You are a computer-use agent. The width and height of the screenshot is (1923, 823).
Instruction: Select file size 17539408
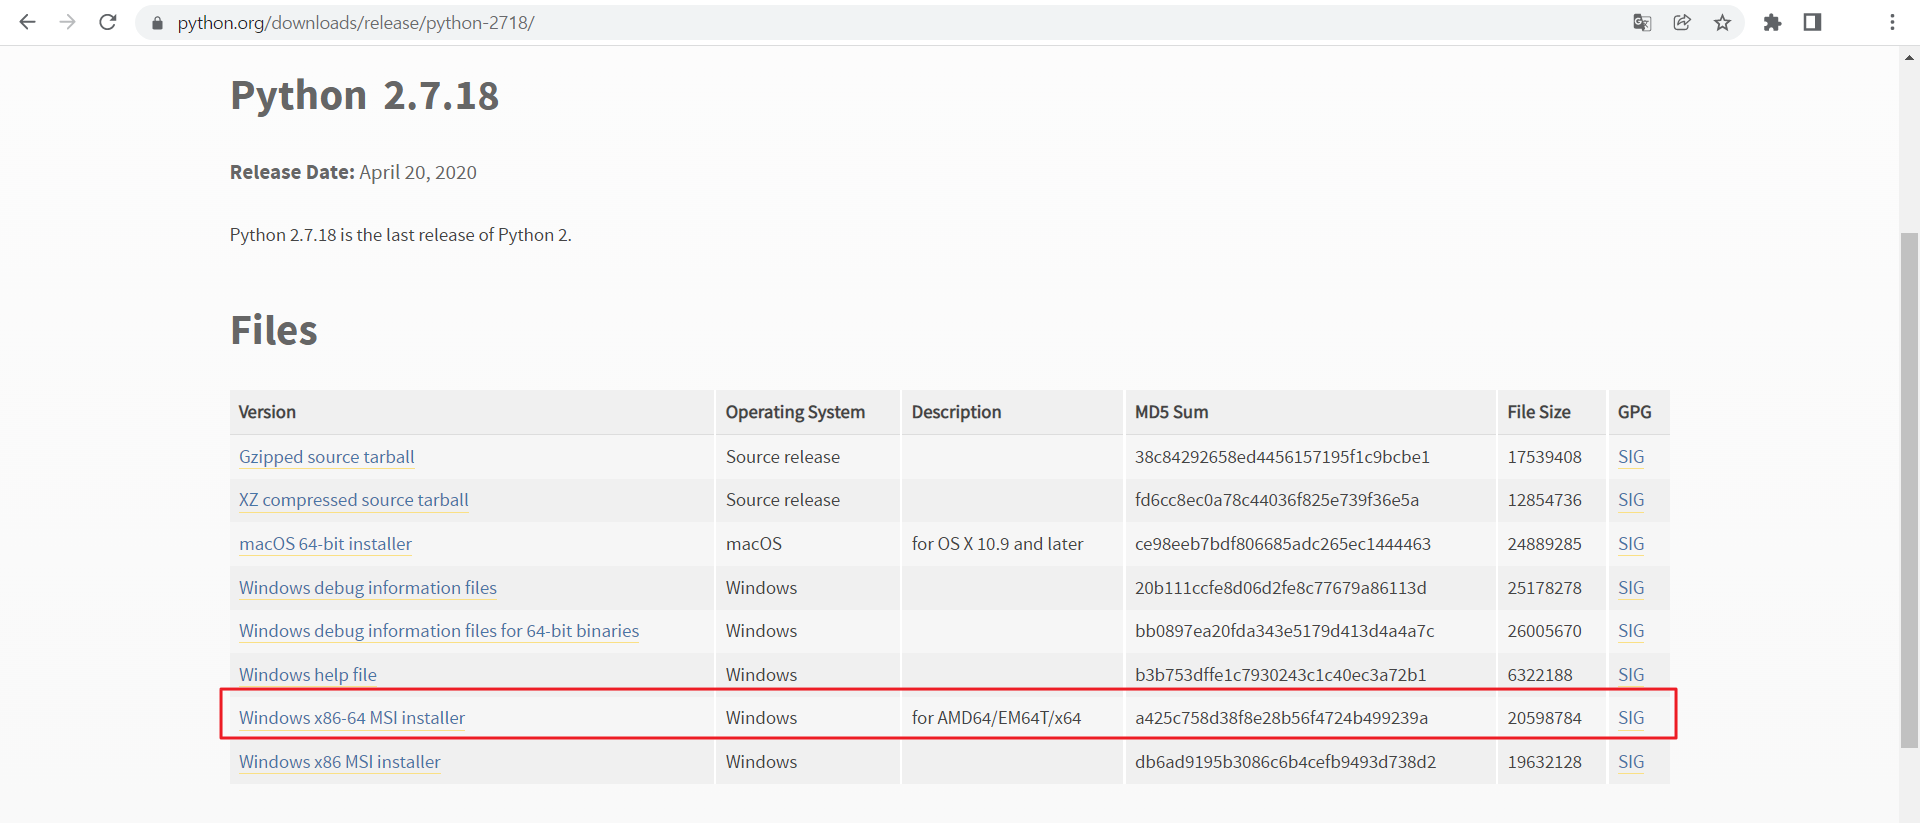1544,457
